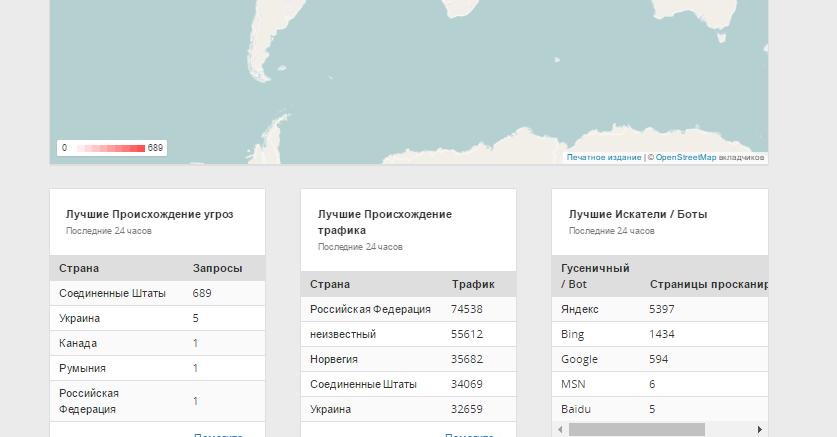Select the Норвегия row in traffic table
The width and height of the screenshot is (837, 437).
pos(408,359)
